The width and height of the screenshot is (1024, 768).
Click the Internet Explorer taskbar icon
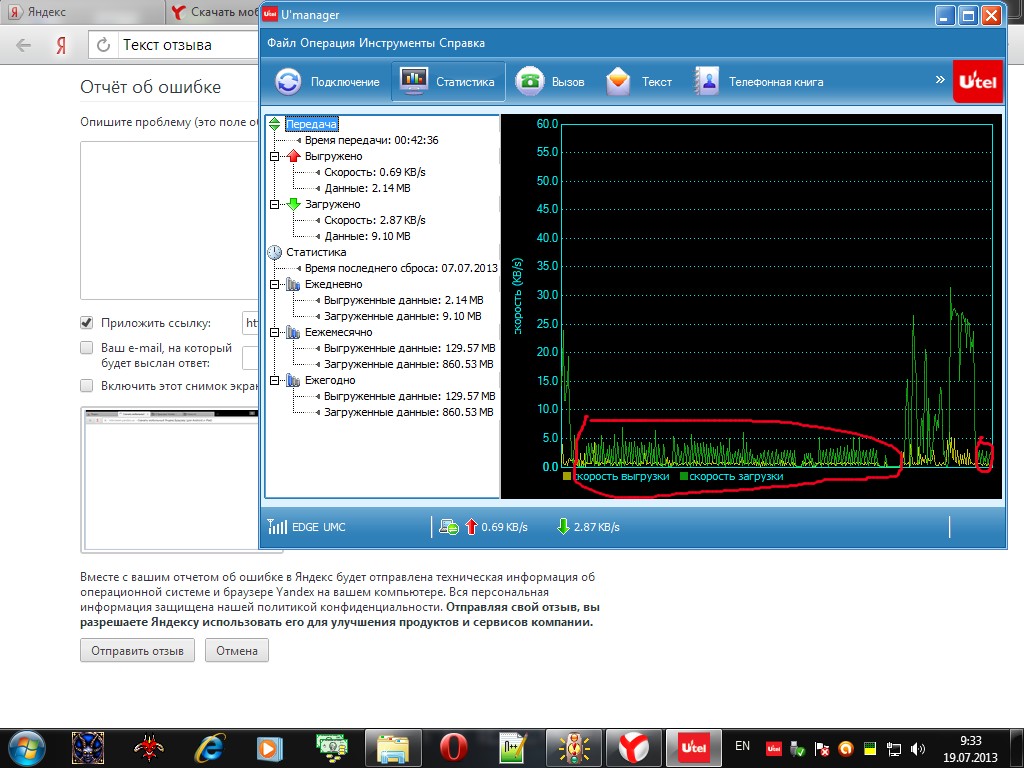click(209, 747)
